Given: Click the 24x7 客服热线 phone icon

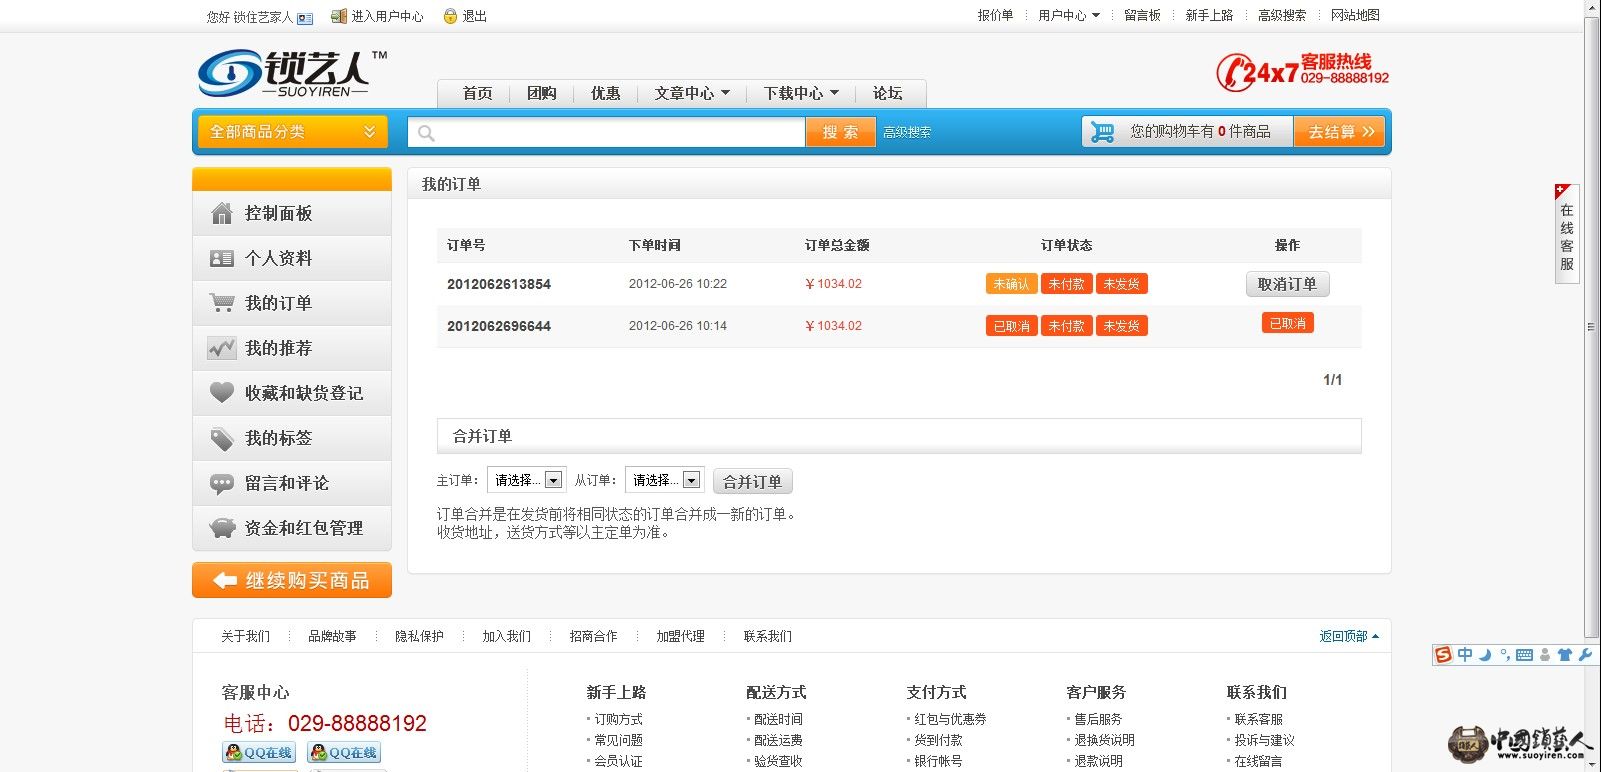Looking at the screenshot, I should 1234,72.
